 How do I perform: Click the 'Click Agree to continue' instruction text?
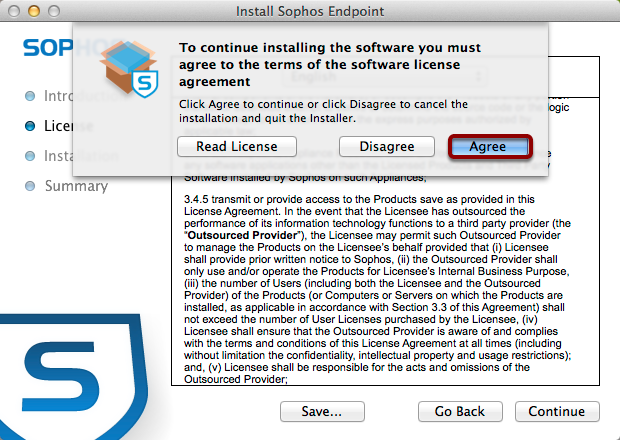click(323, 111)
